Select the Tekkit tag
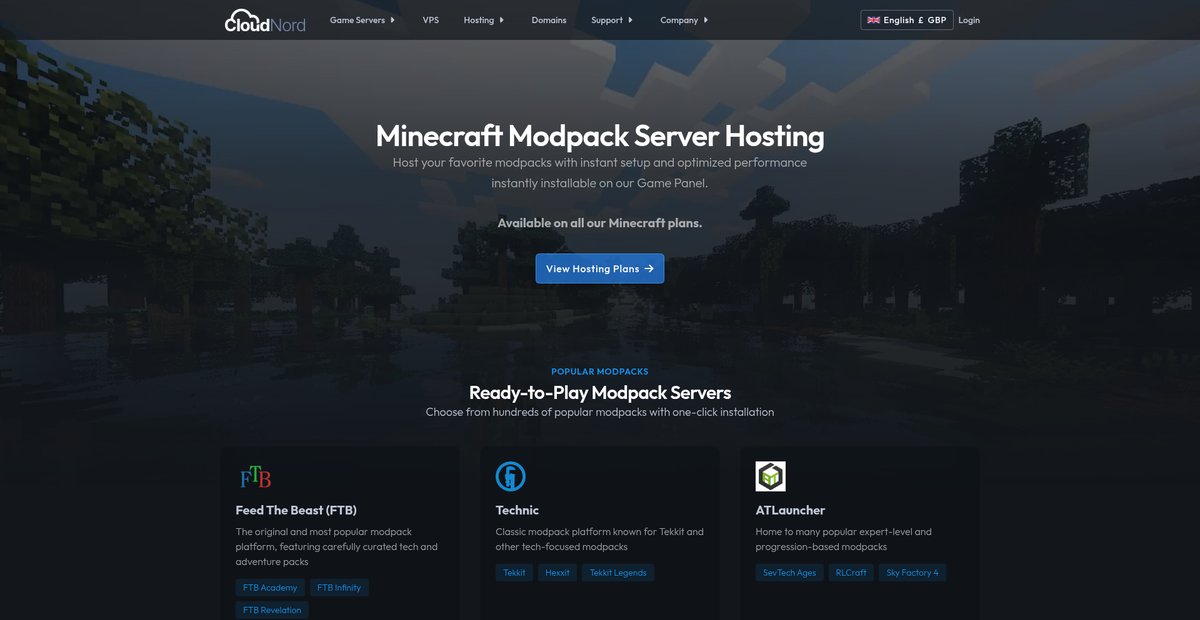The height and width of the screenshot is (620, 1200). click(x=514, y=573)
